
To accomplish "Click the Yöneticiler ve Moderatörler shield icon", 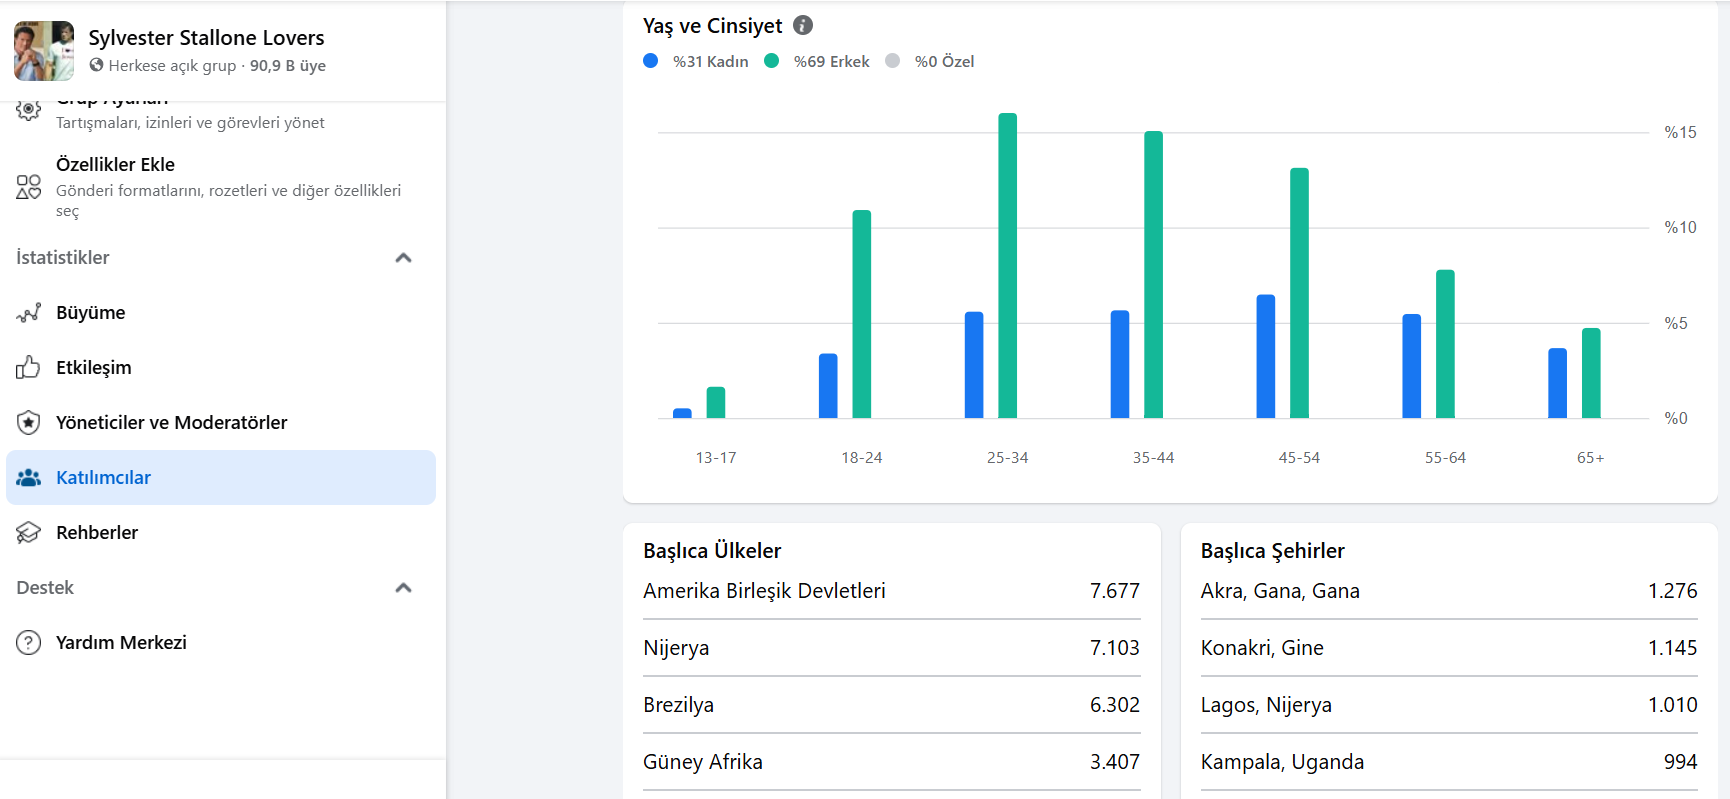I will click(x=29, y=422).
